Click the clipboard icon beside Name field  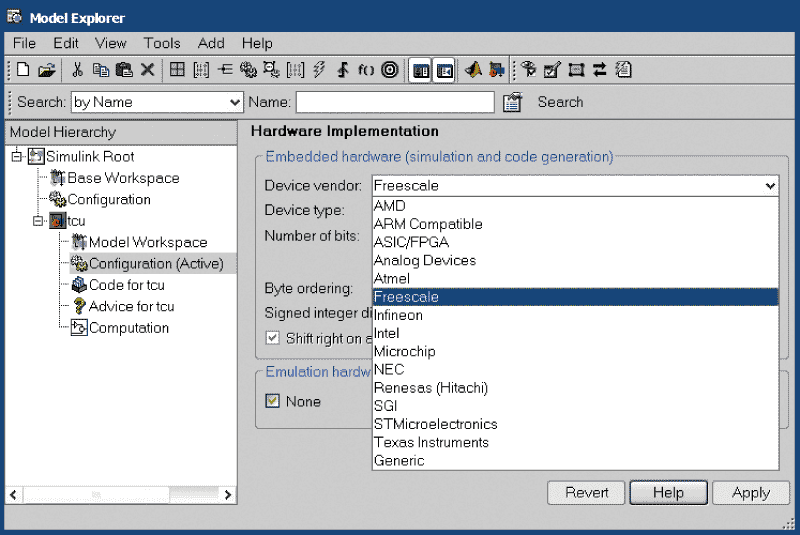click(512, 102)
